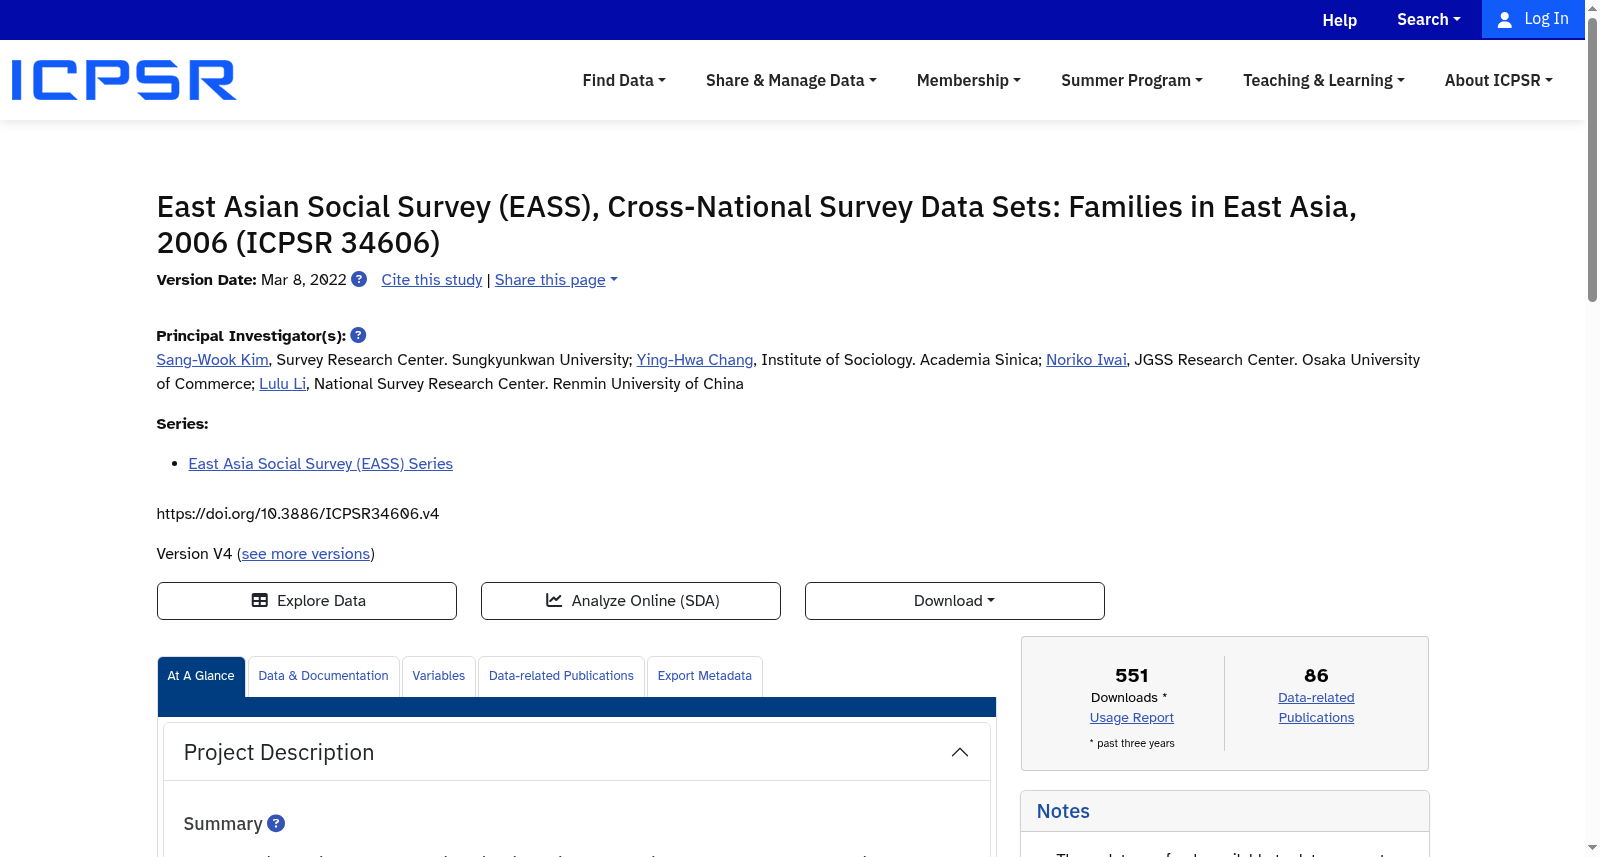Image resolution: width=1600 pixels, height=857 pixels.
Task: Open the Usage Report link
Action: point(1132,718)
